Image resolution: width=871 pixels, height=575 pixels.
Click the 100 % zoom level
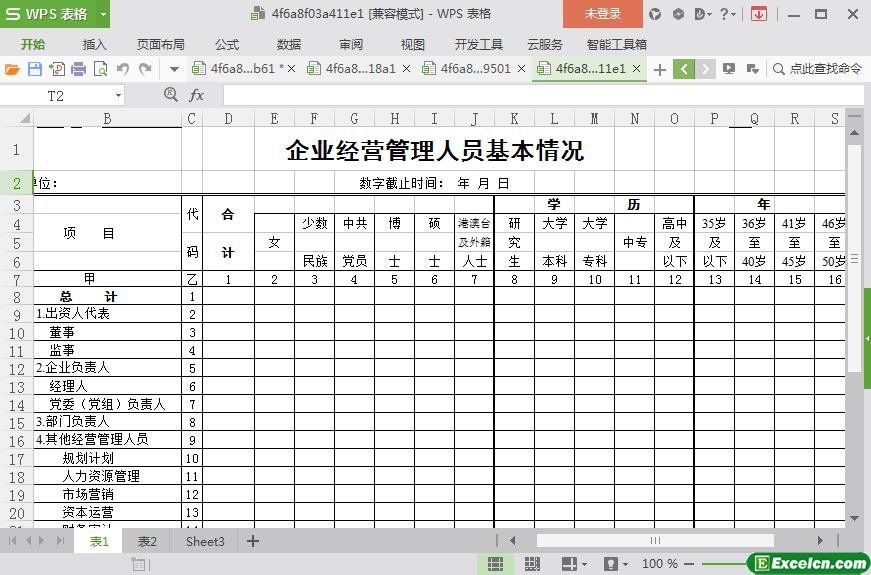pos(660,564)
